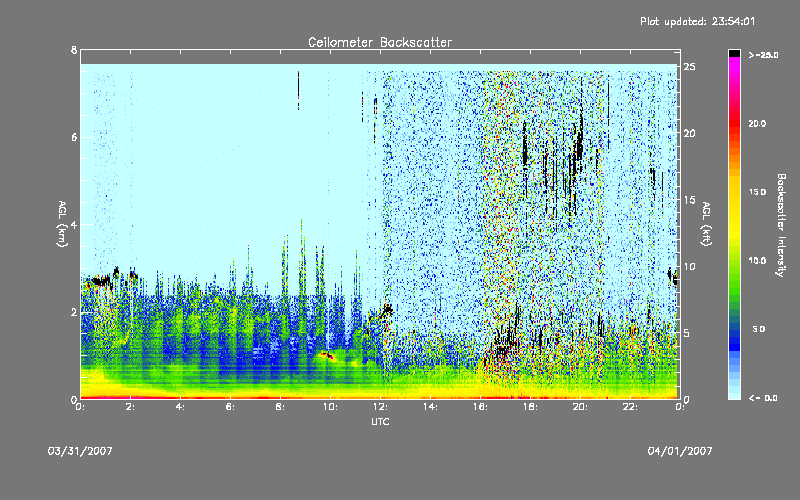Click the "Ceilometer Backscatter" plot title

pos(380,42)
